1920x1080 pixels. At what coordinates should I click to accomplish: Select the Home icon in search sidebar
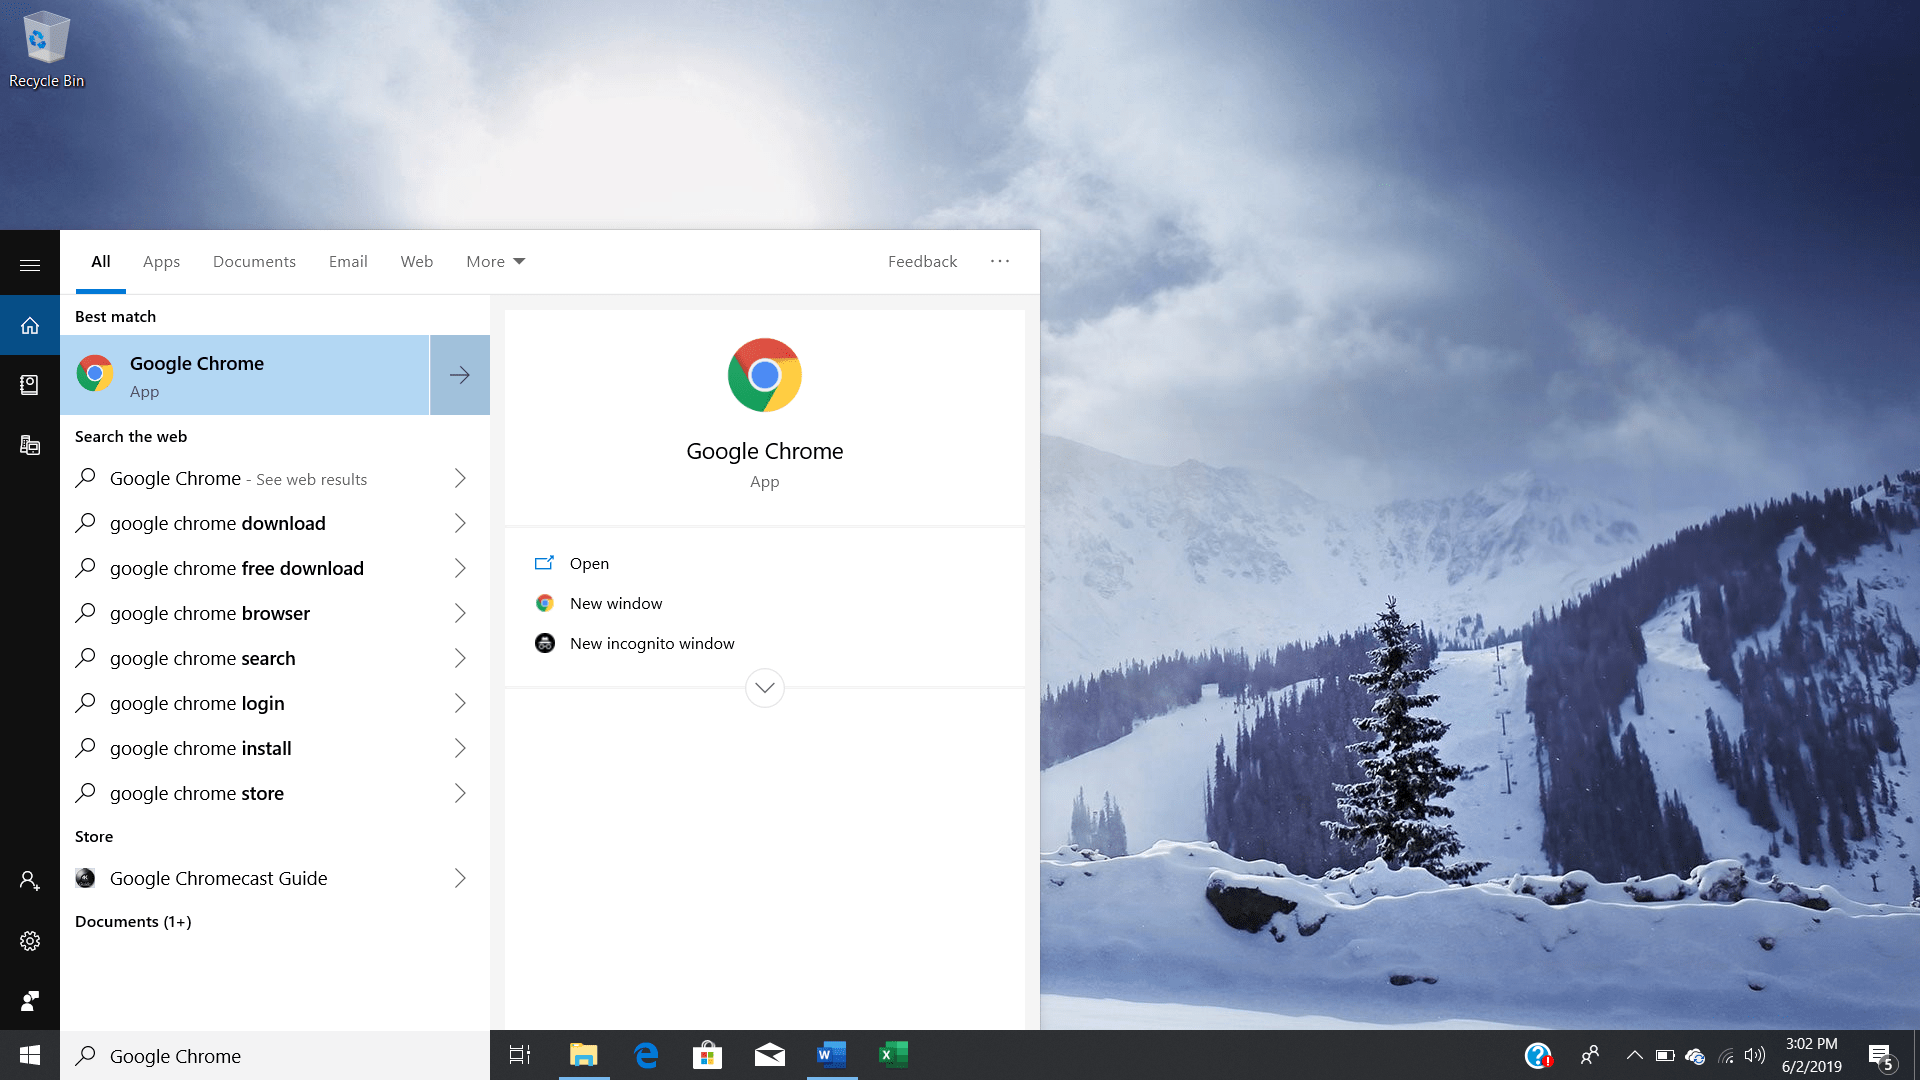coord(30,325)
